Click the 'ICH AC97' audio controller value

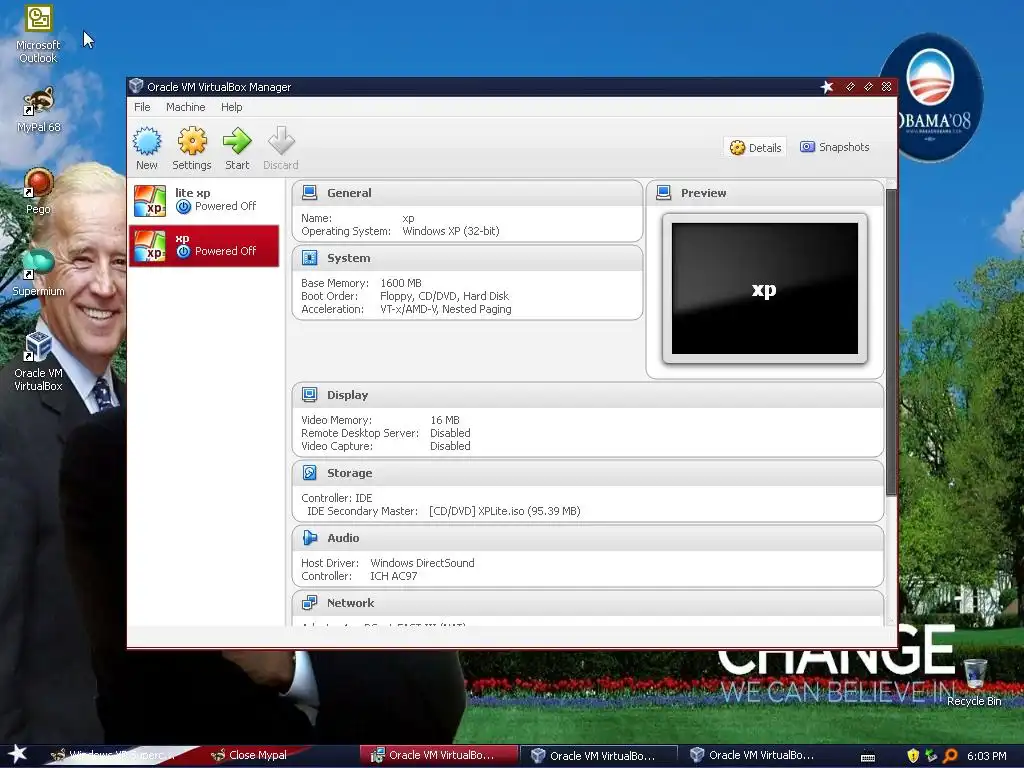point(393,576)
